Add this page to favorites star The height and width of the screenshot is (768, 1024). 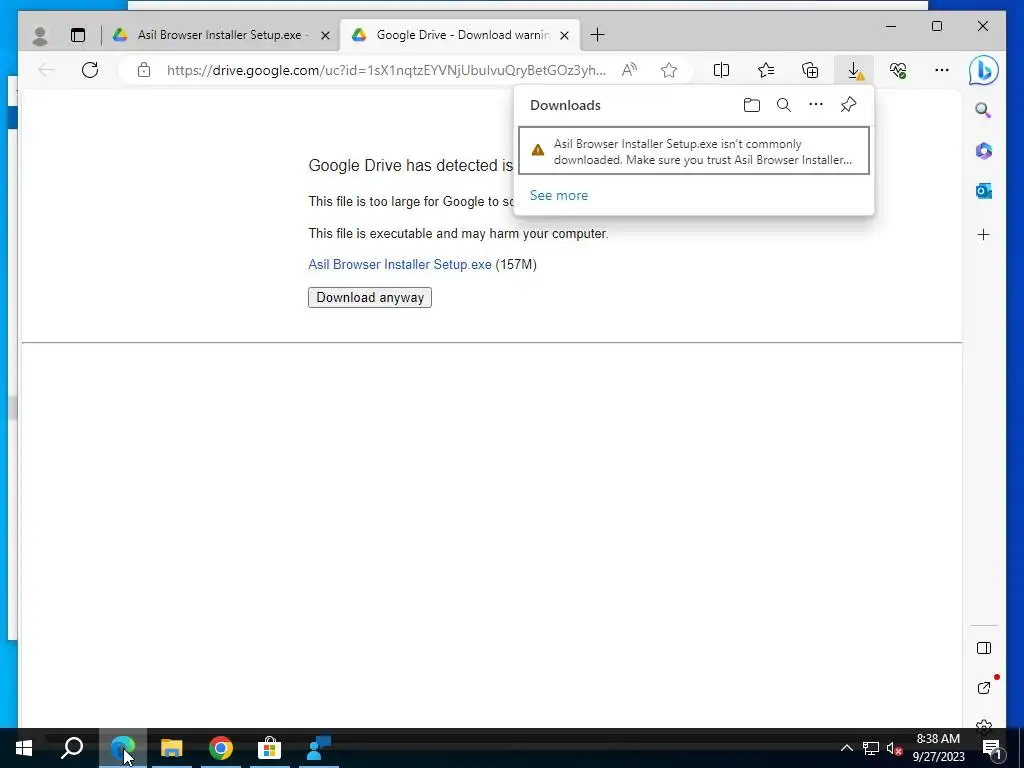[x=669, y=70]
